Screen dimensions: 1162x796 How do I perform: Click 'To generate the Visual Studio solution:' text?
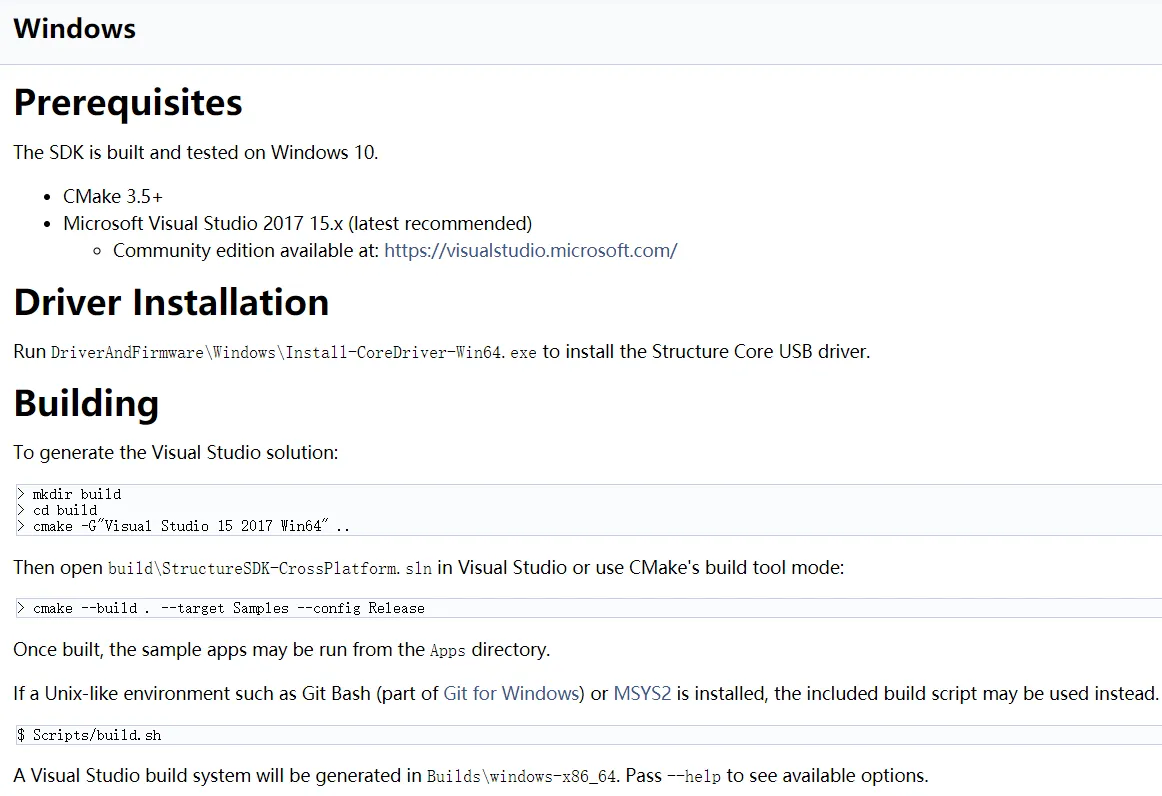[x=176, y=452]
